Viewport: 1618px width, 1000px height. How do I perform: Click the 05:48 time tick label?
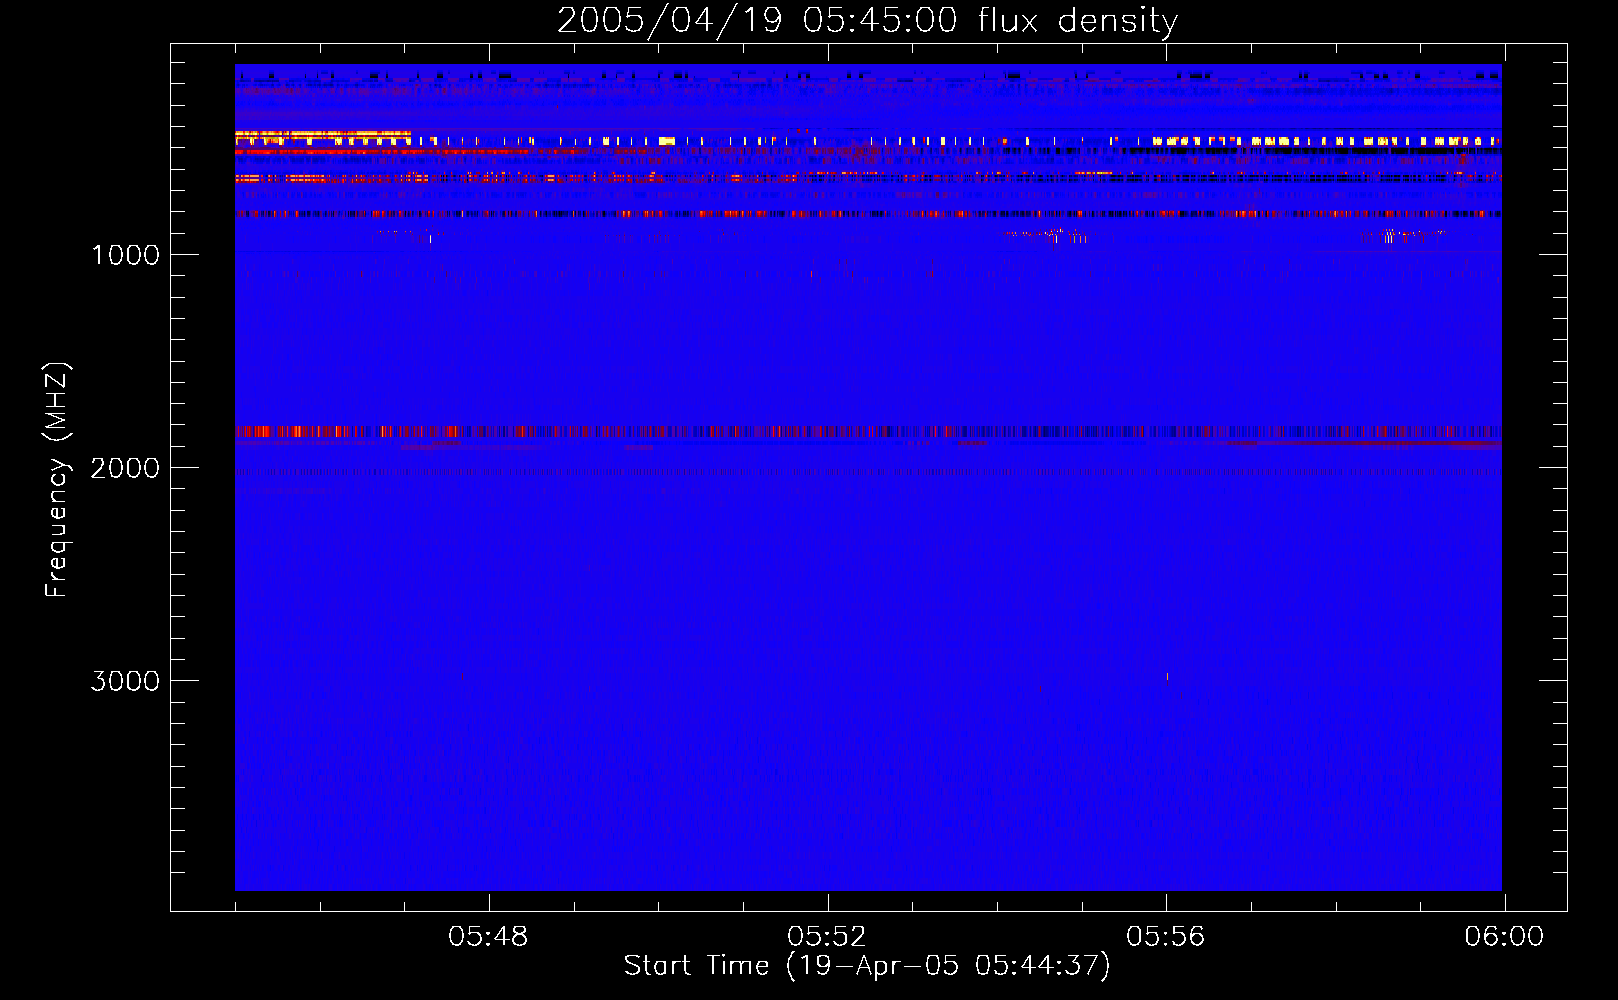click(488, 936)
